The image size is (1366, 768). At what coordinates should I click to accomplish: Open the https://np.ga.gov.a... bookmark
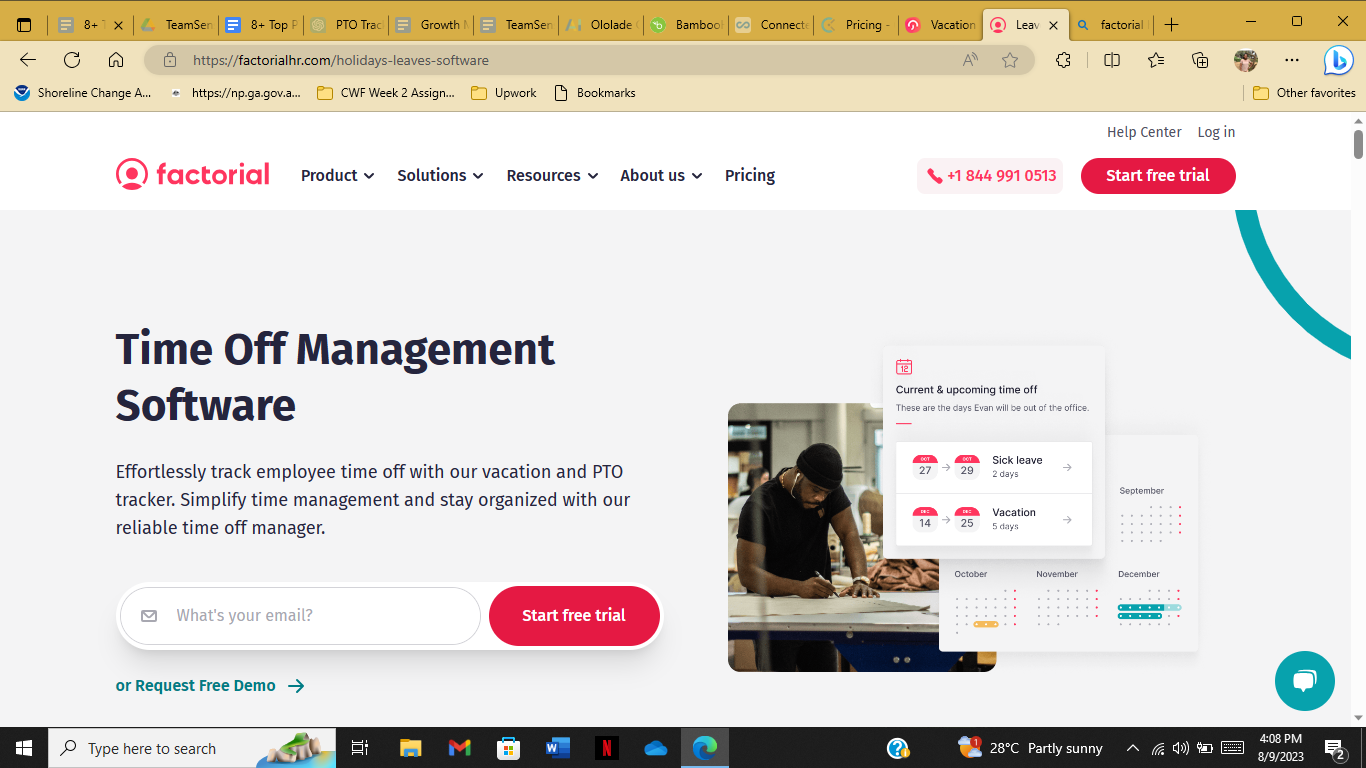235,93
